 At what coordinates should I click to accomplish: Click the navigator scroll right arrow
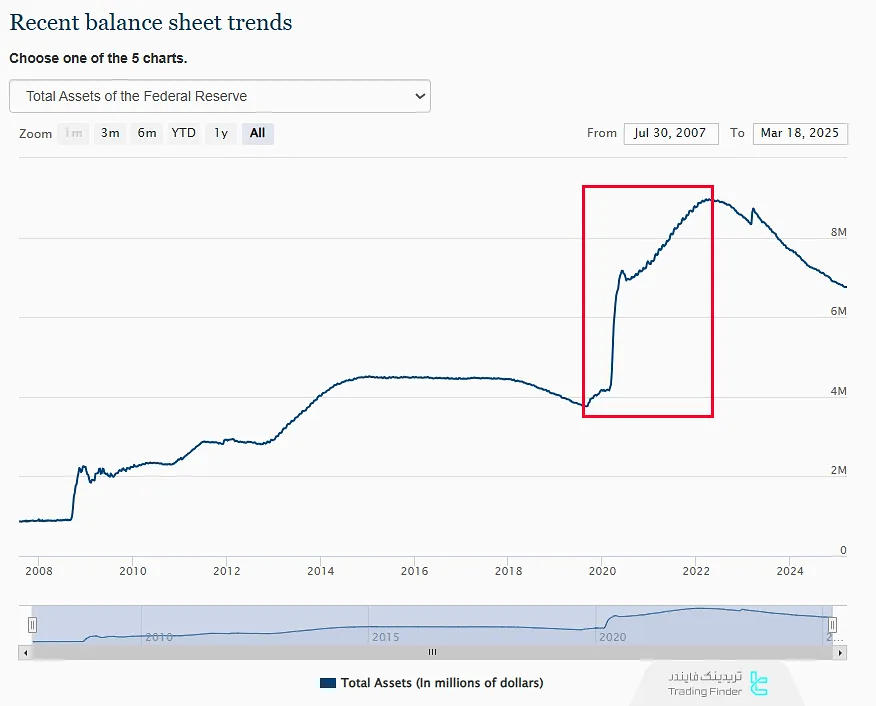[840, 652]
